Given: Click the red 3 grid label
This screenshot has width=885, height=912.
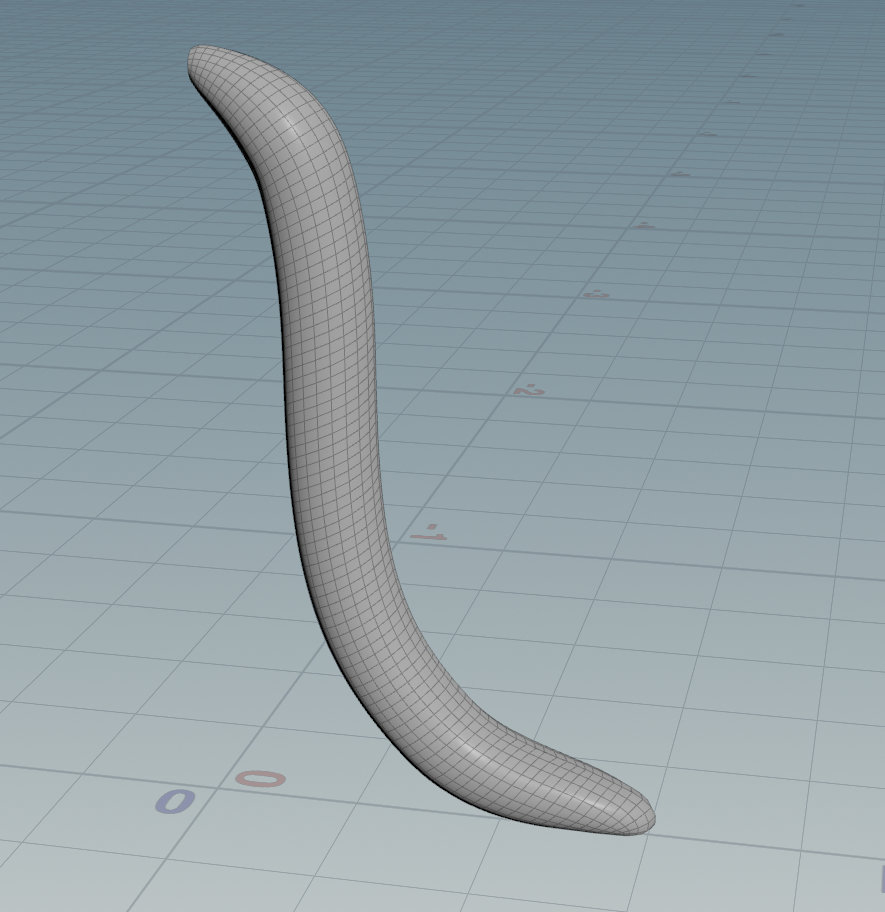Looking at the screenshot, I should (596, 294).
